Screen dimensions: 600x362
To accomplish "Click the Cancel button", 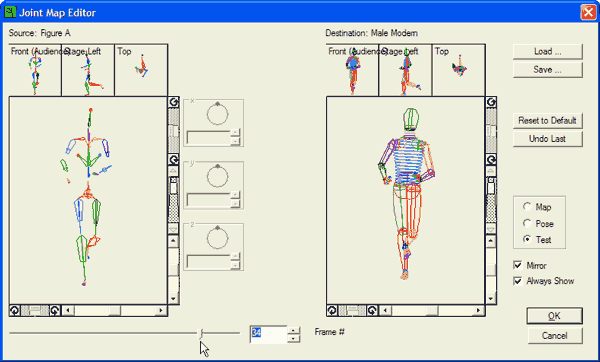I will coord(554,336).
